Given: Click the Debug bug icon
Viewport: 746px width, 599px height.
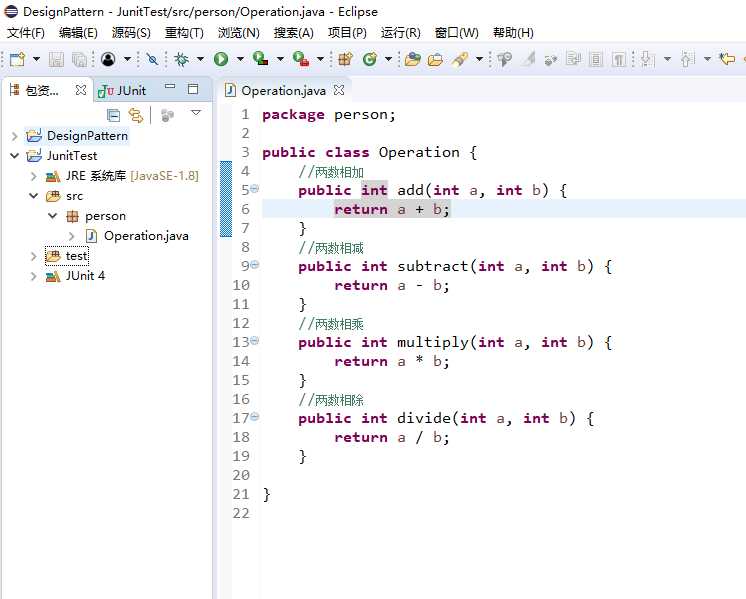Looking at the screenshot, I should [x=181, y=59].
